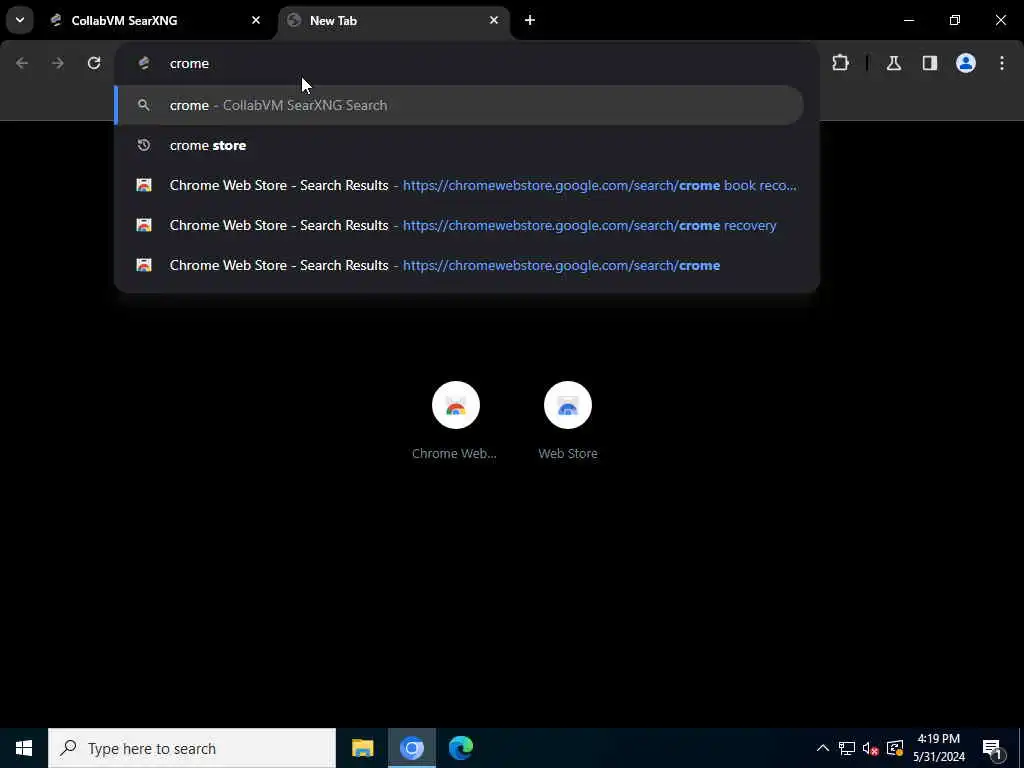Open the Extensions puzzle icon

pyautogui.click(x=840, y=63)
